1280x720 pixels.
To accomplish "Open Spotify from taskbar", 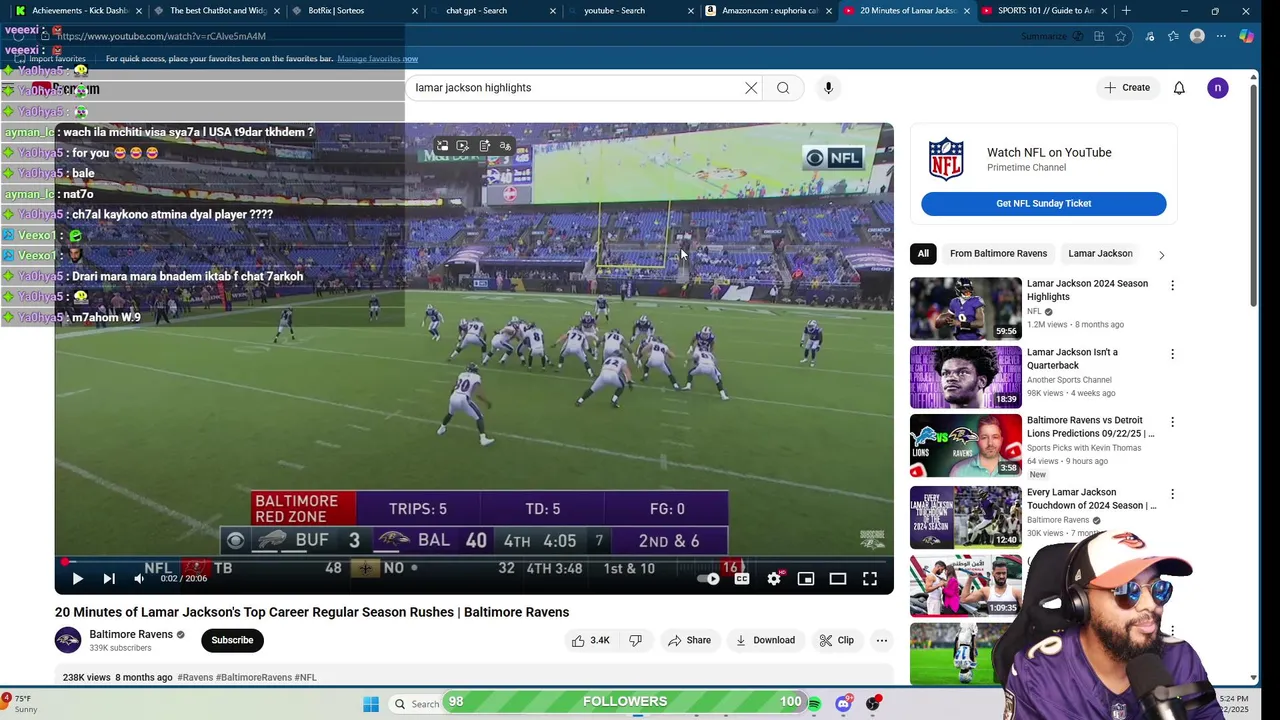I will [814, 704].
